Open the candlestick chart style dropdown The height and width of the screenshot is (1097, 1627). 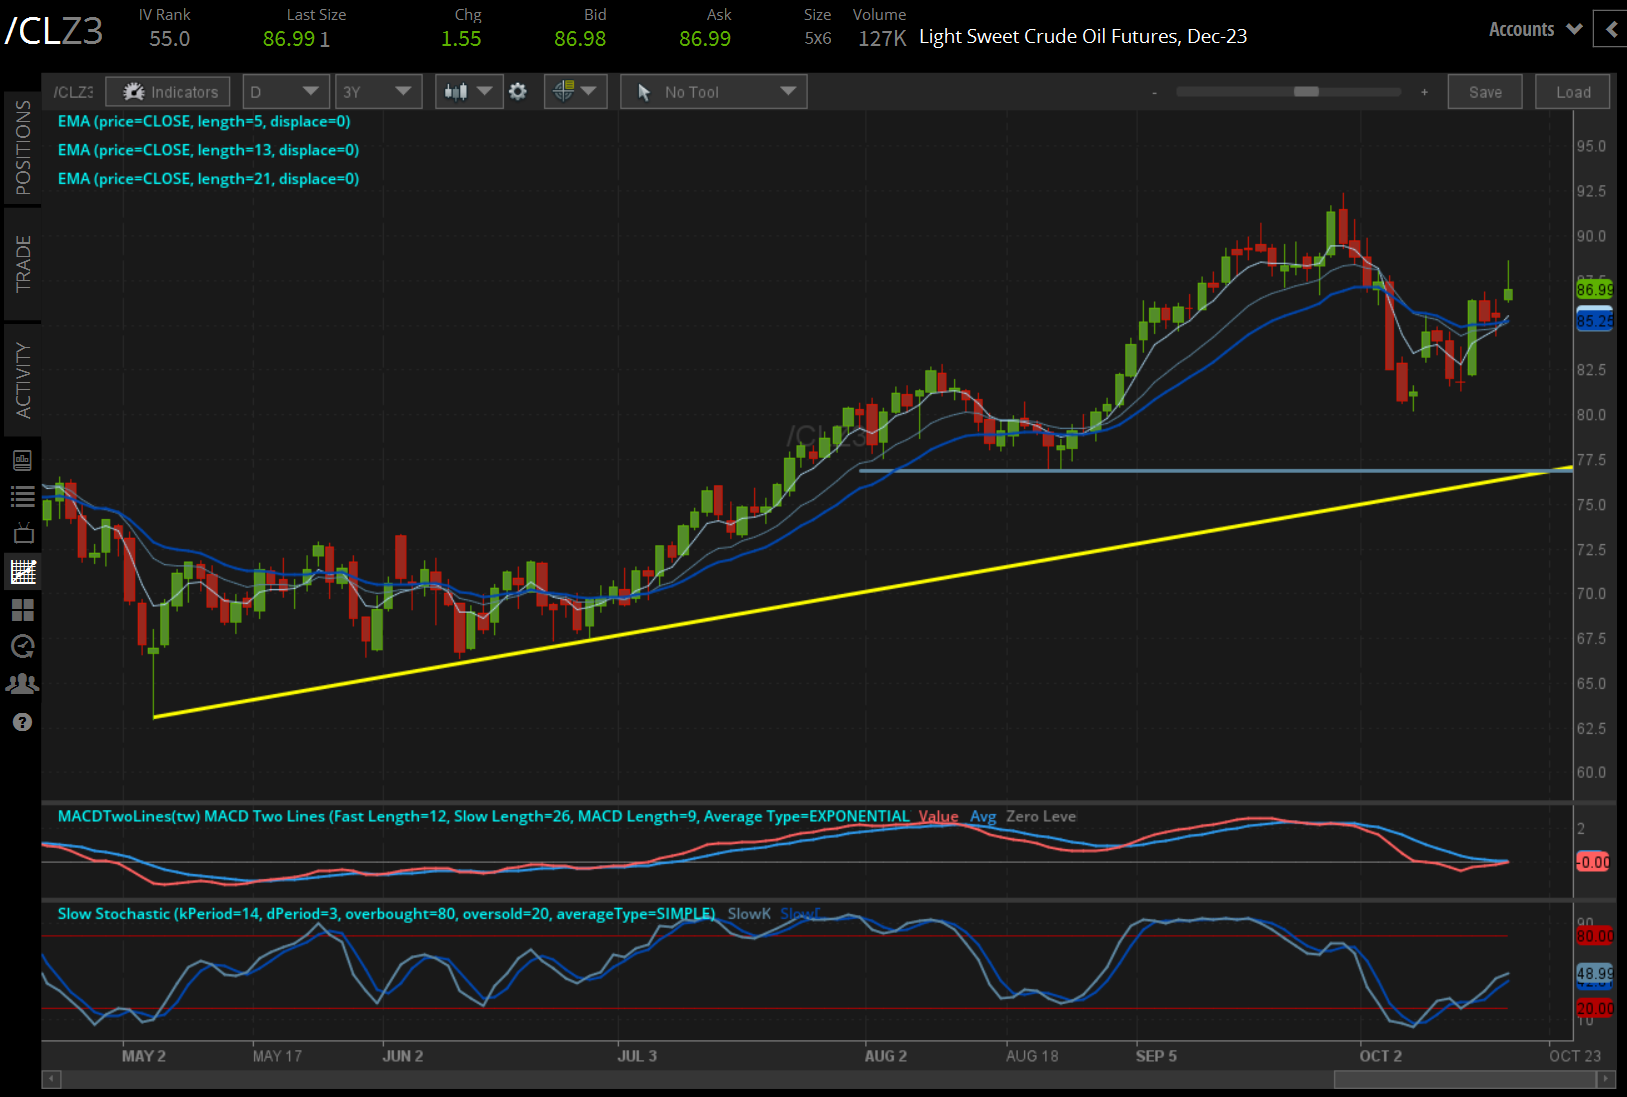click(468, 92)
